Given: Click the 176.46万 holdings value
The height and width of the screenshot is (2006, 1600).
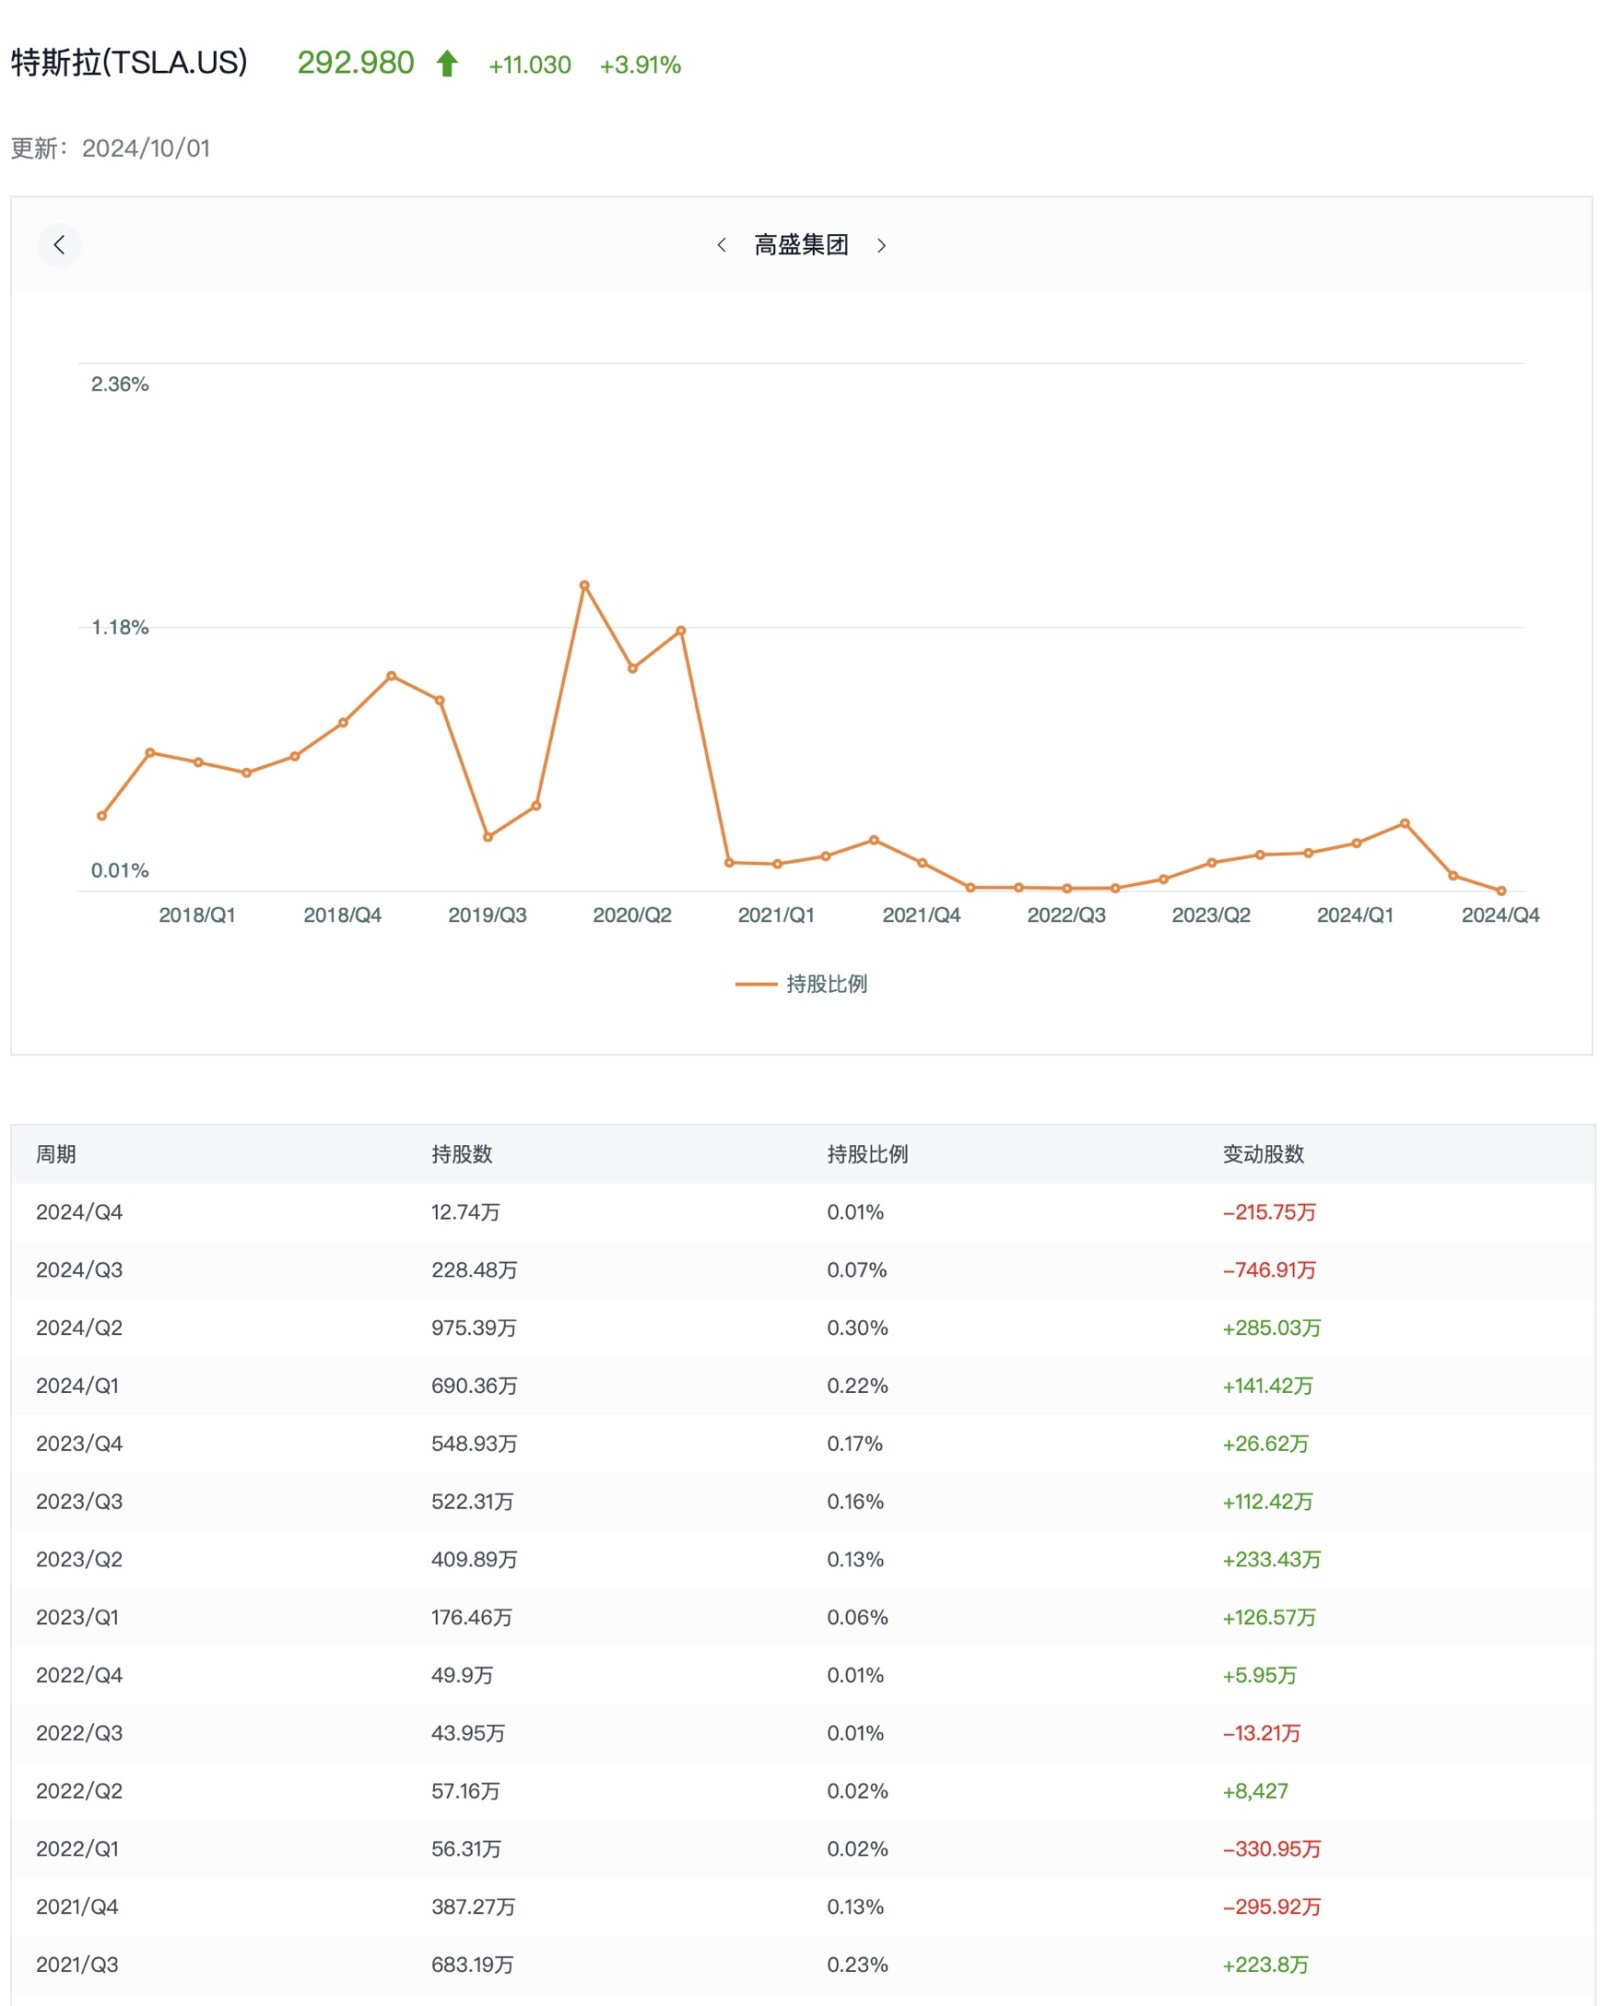Looking at the screenshot, I should tap(471, 1618).
